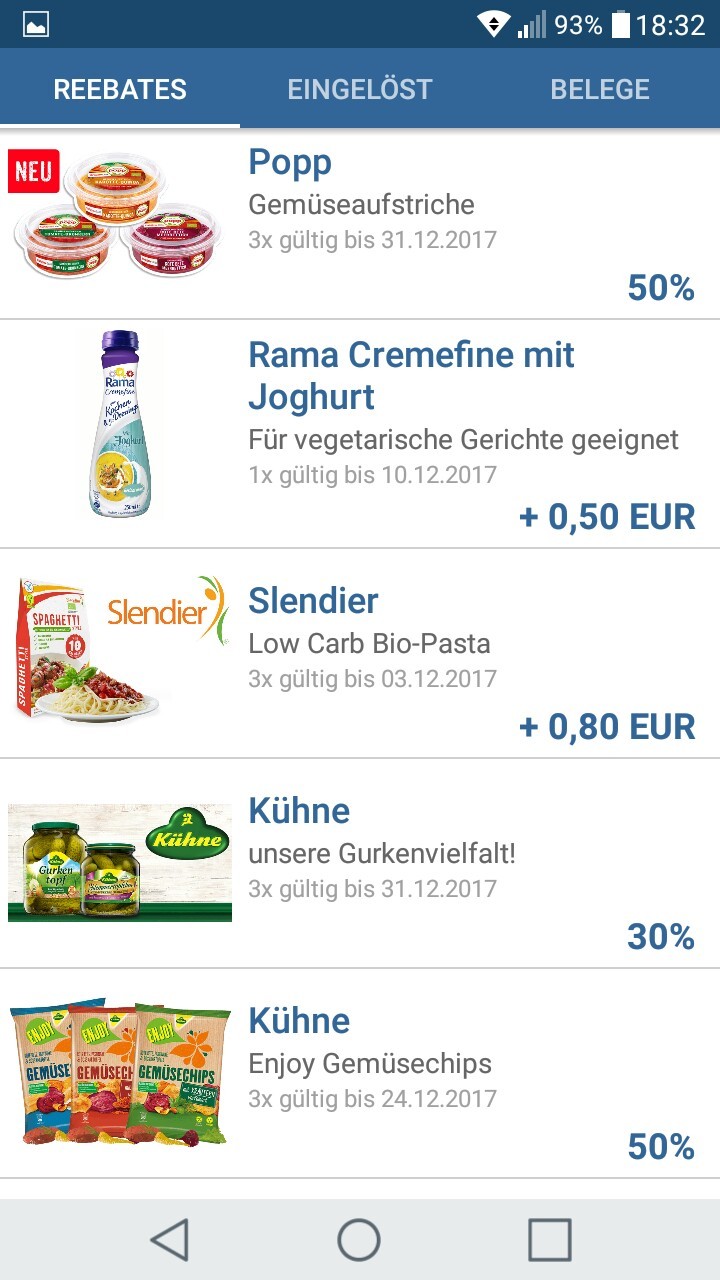Image resolution: width=720 pixels, height=1280 pixels.
Task: Tap the battery status icon
Action: 620,25
